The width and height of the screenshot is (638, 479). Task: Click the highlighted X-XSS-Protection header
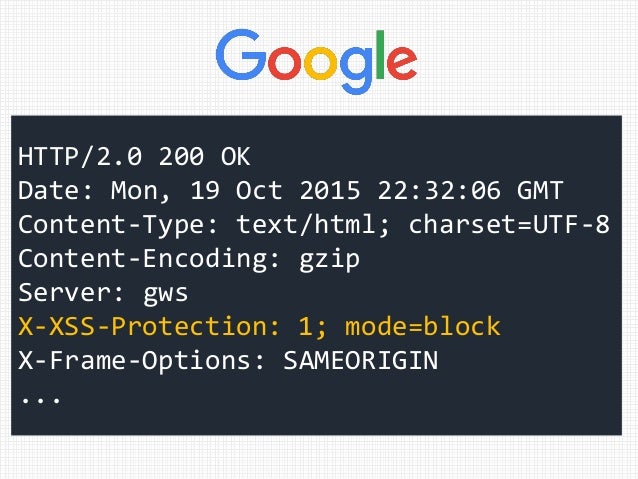(259, 326)
